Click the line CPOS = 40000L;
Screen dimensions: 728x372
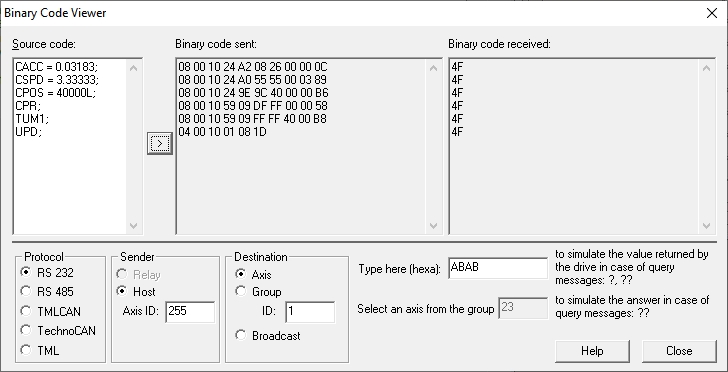pyautogui.click(x=55, y=93)
